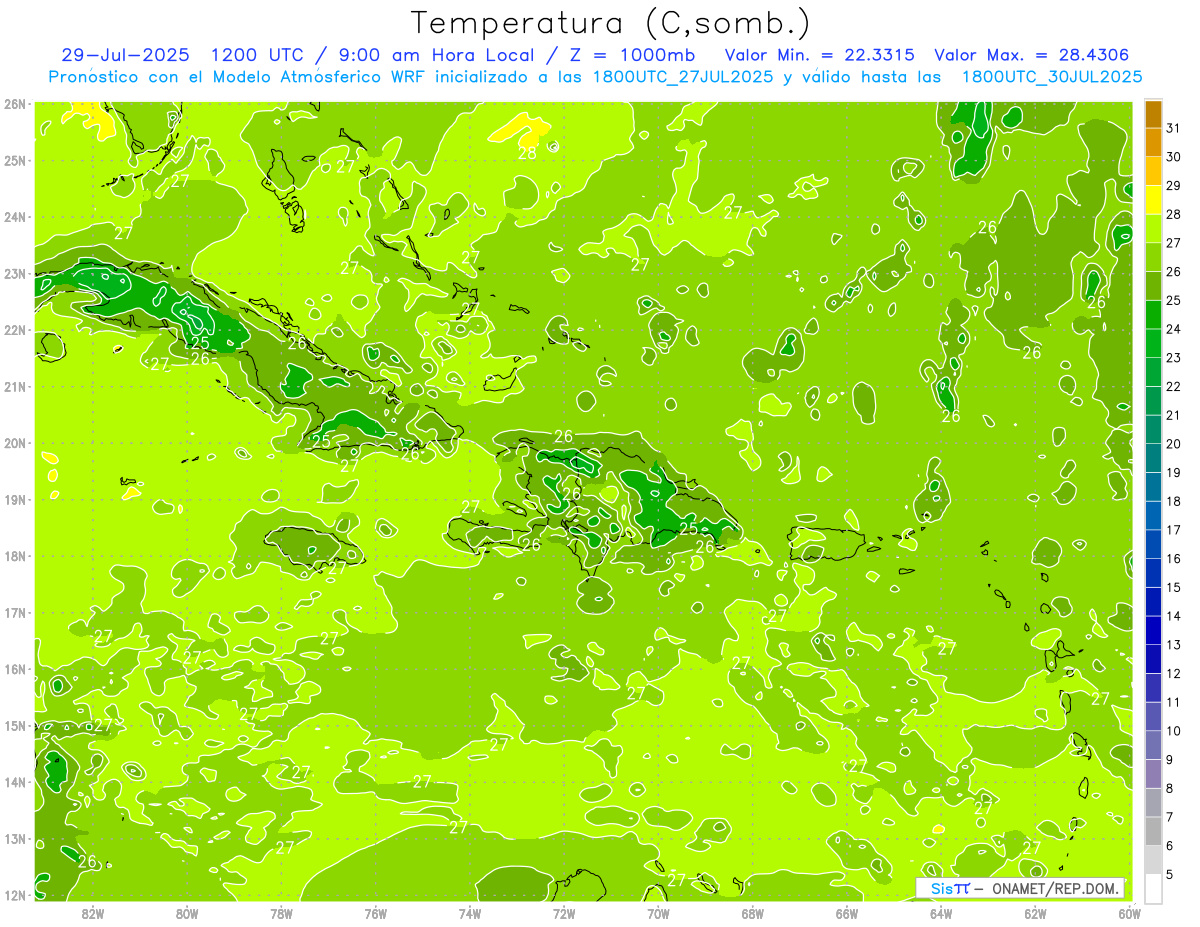Screen dimensions: 1200x927
Task: Click the "24N" latitude axis label
Action: pos(14,217)
